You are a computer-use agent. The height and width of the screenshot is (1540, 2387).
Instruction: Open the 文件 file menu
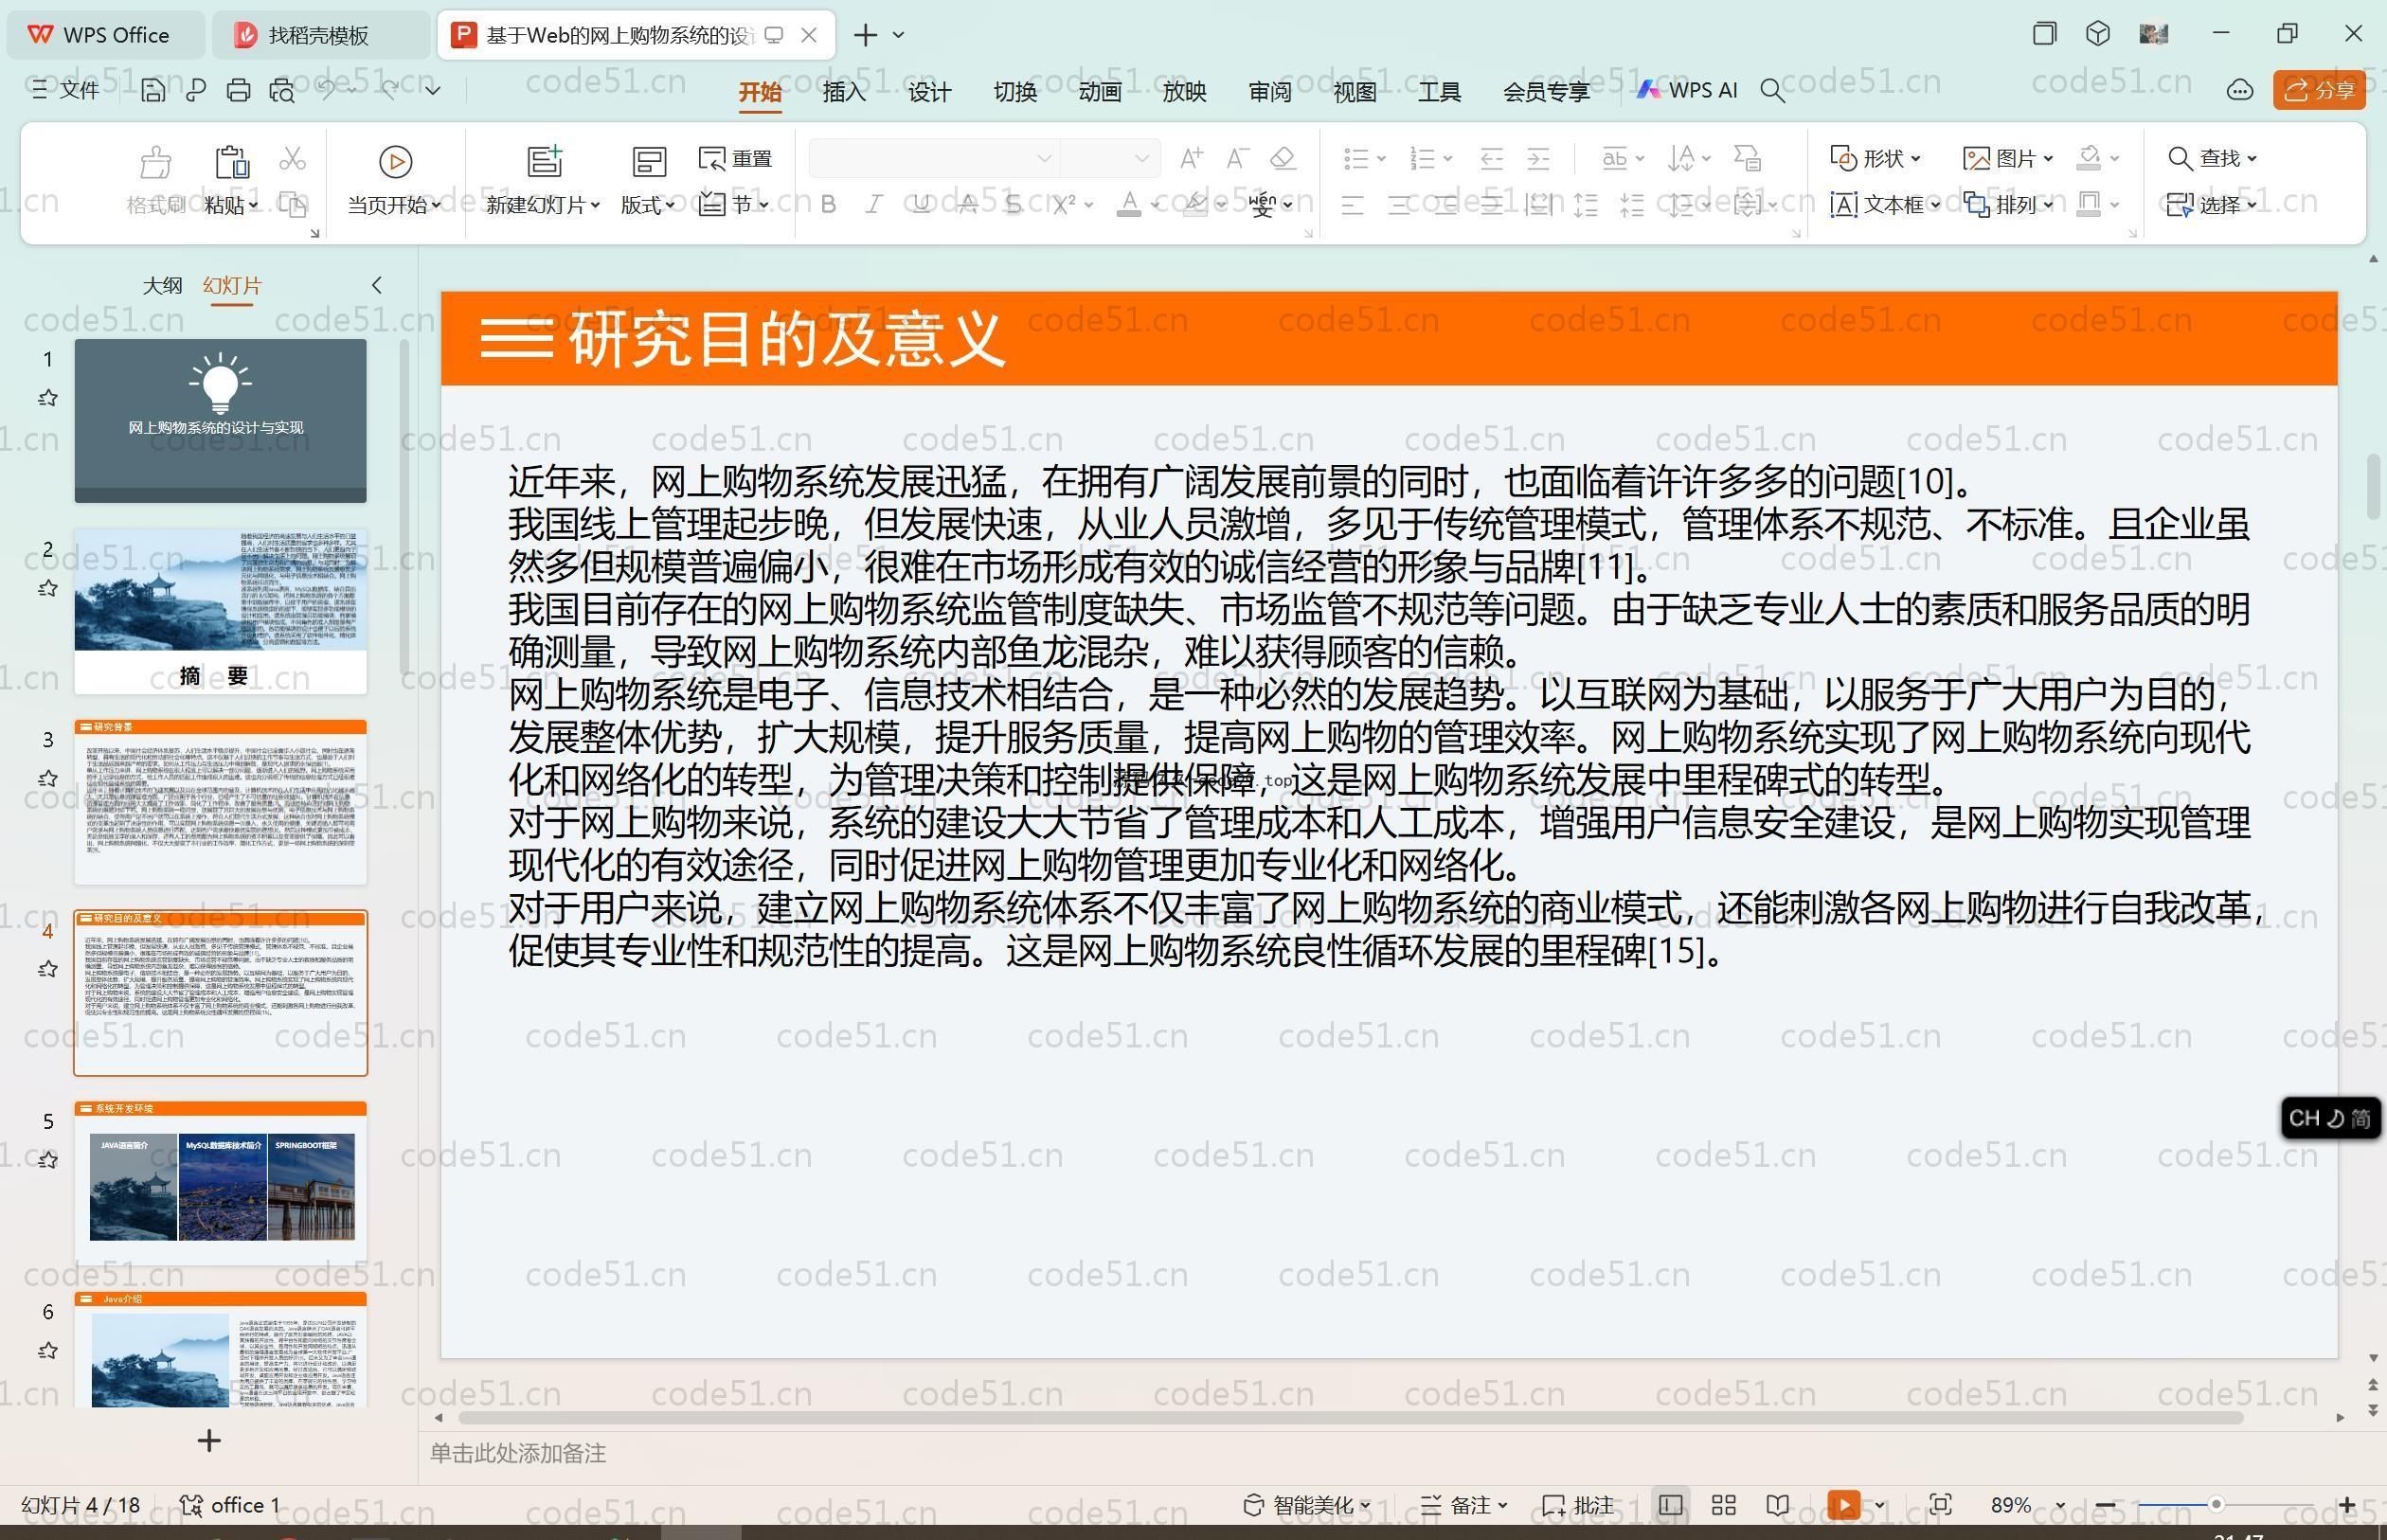point(66,90)
